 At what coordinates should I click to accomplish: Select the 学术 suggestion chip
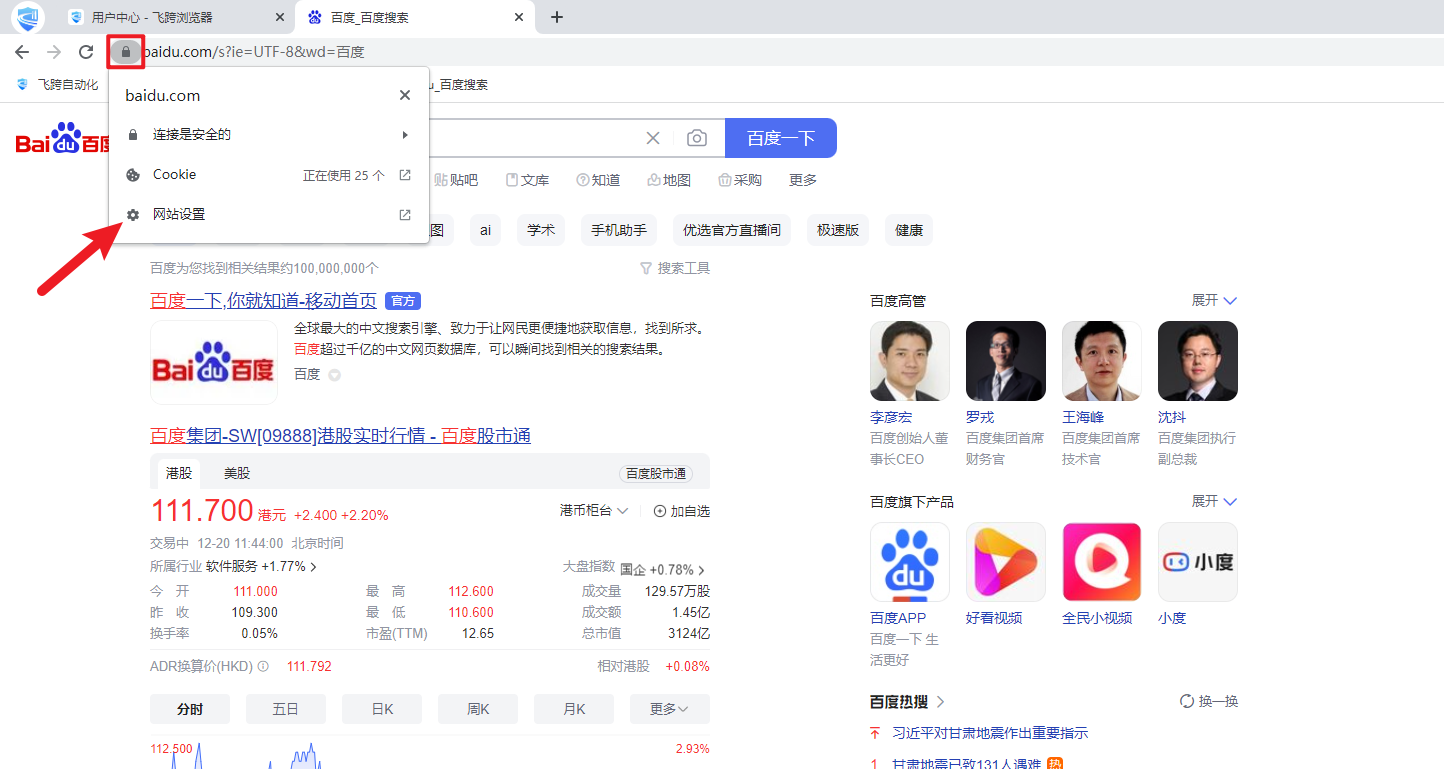point(541,230)
